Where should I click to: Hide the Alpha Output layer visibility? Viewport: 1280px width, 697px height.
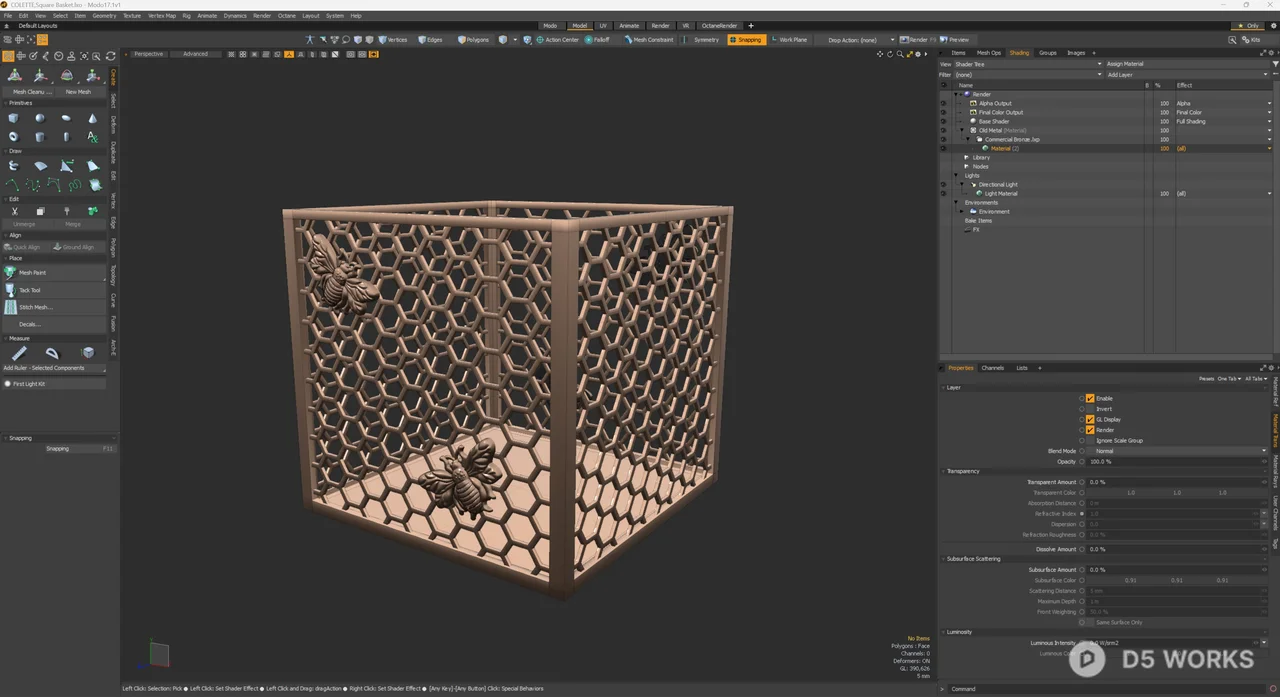[943, 103]
